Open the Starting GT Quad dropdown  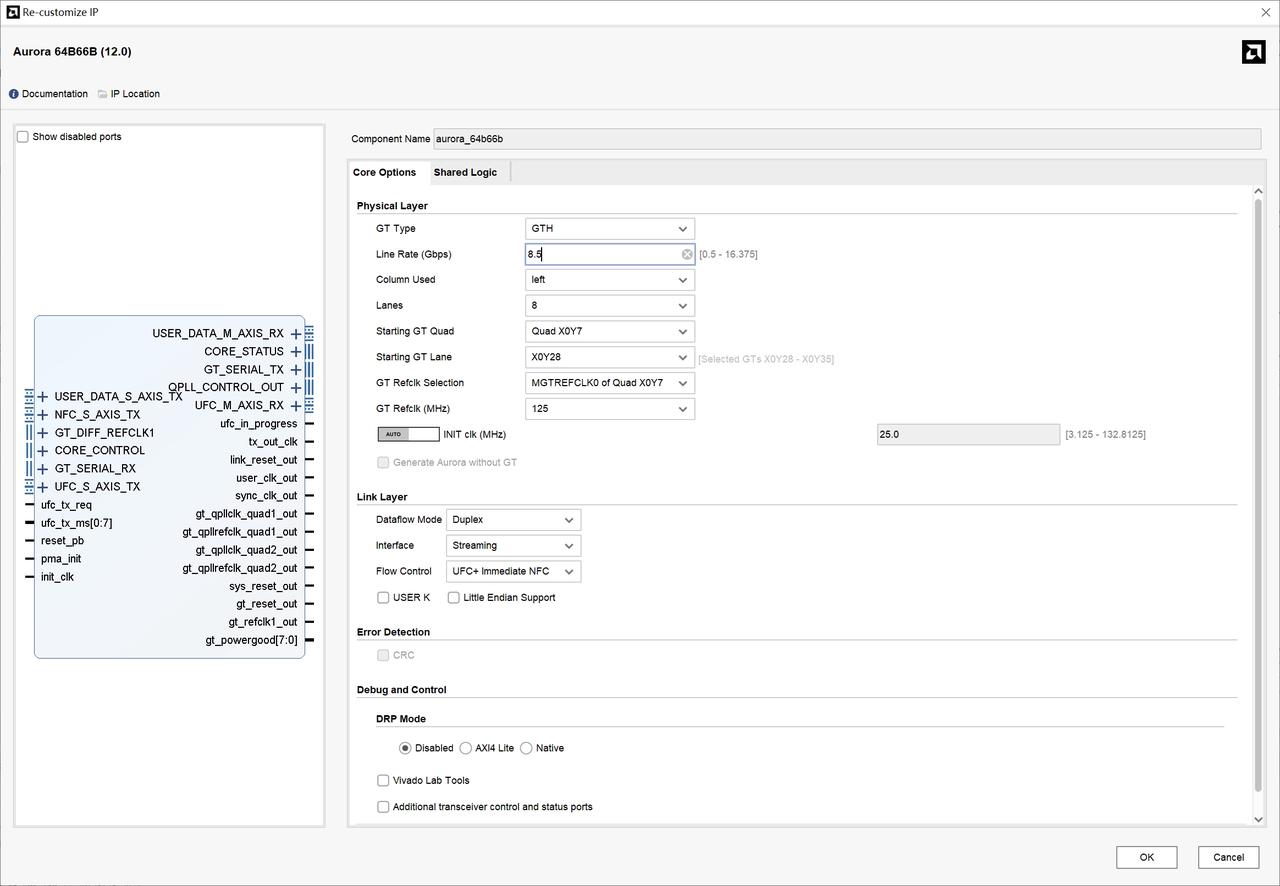tap(610, 332)
